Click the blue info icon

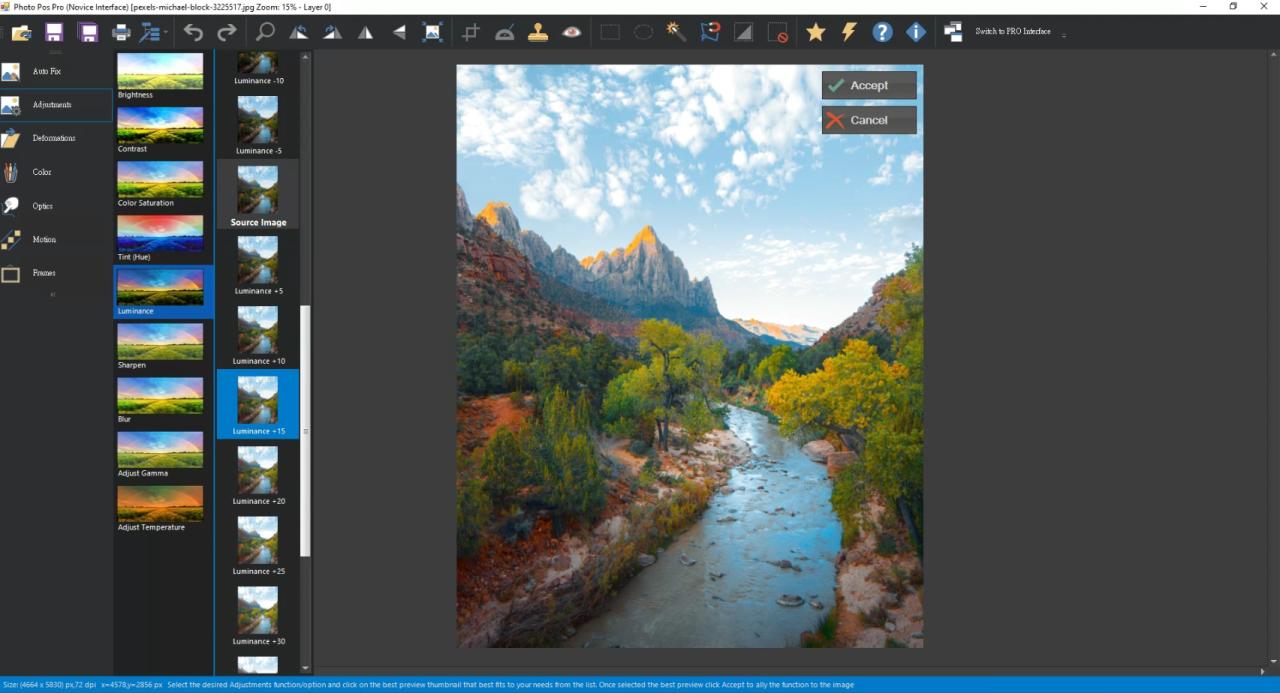[916, 32]
